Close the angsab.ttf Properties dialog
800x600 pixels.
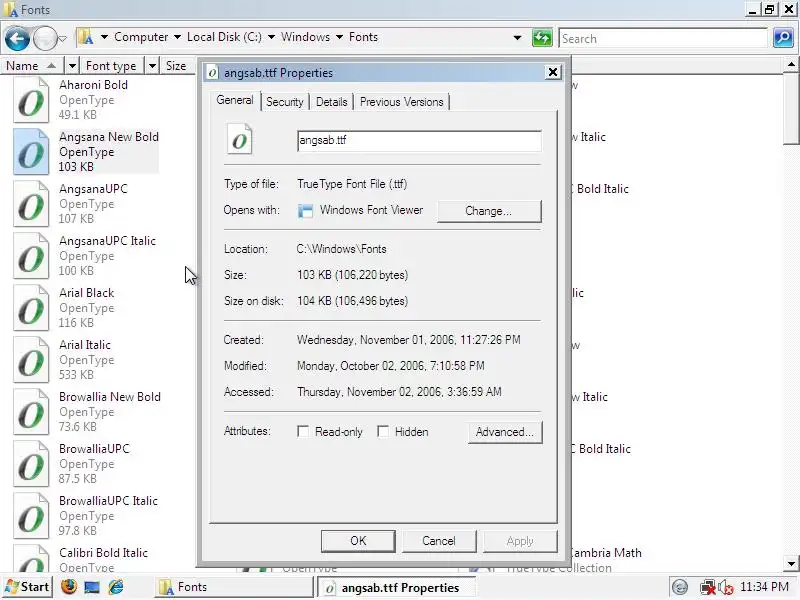click(x=553, y=72)
